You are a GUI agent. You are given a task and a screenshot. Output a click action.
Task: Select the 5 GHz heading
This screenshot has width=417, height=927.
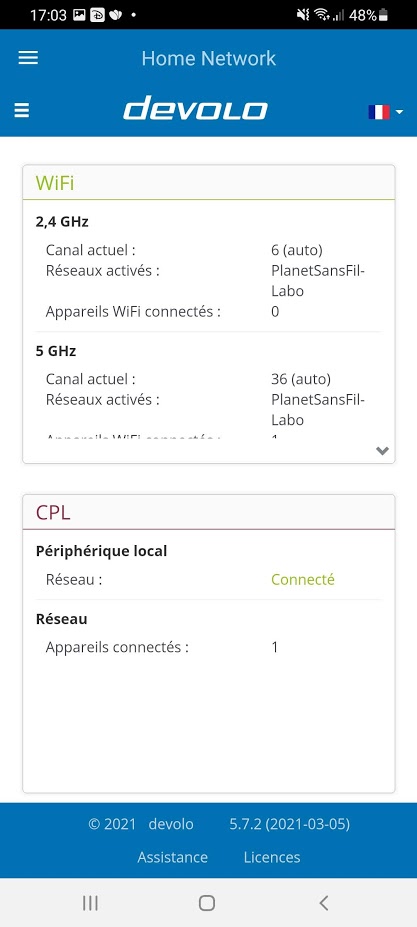click(56, 351)
